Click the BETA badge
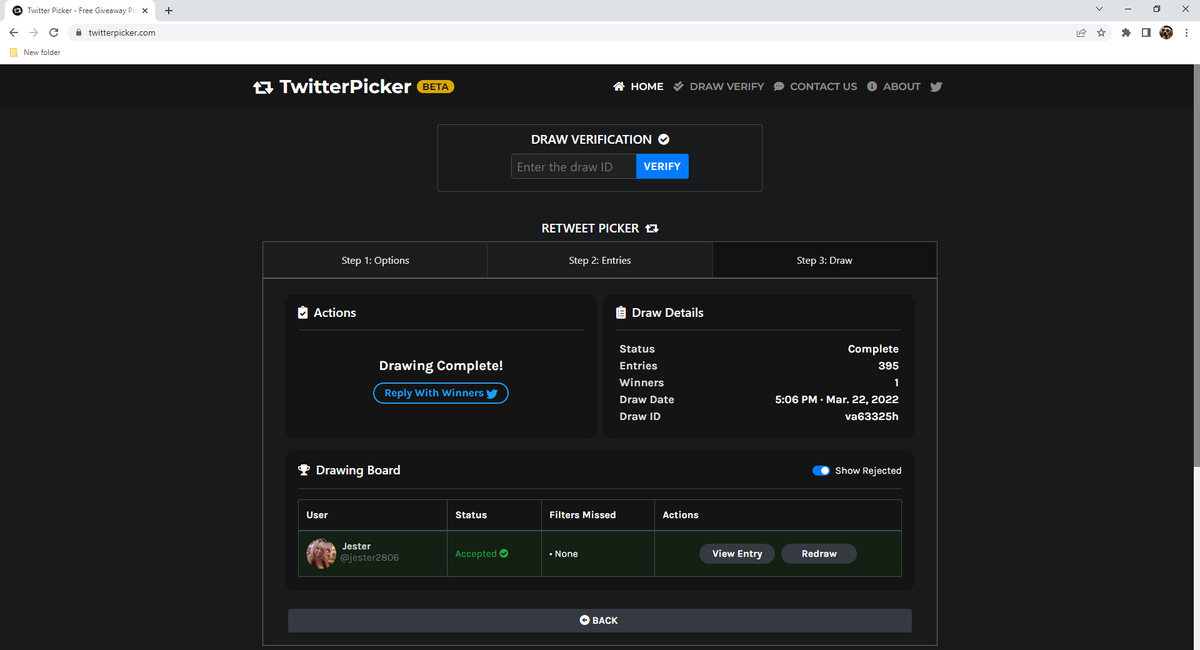Image resolution: width=1200 pixels, height=650 pixels. (435, 87)
